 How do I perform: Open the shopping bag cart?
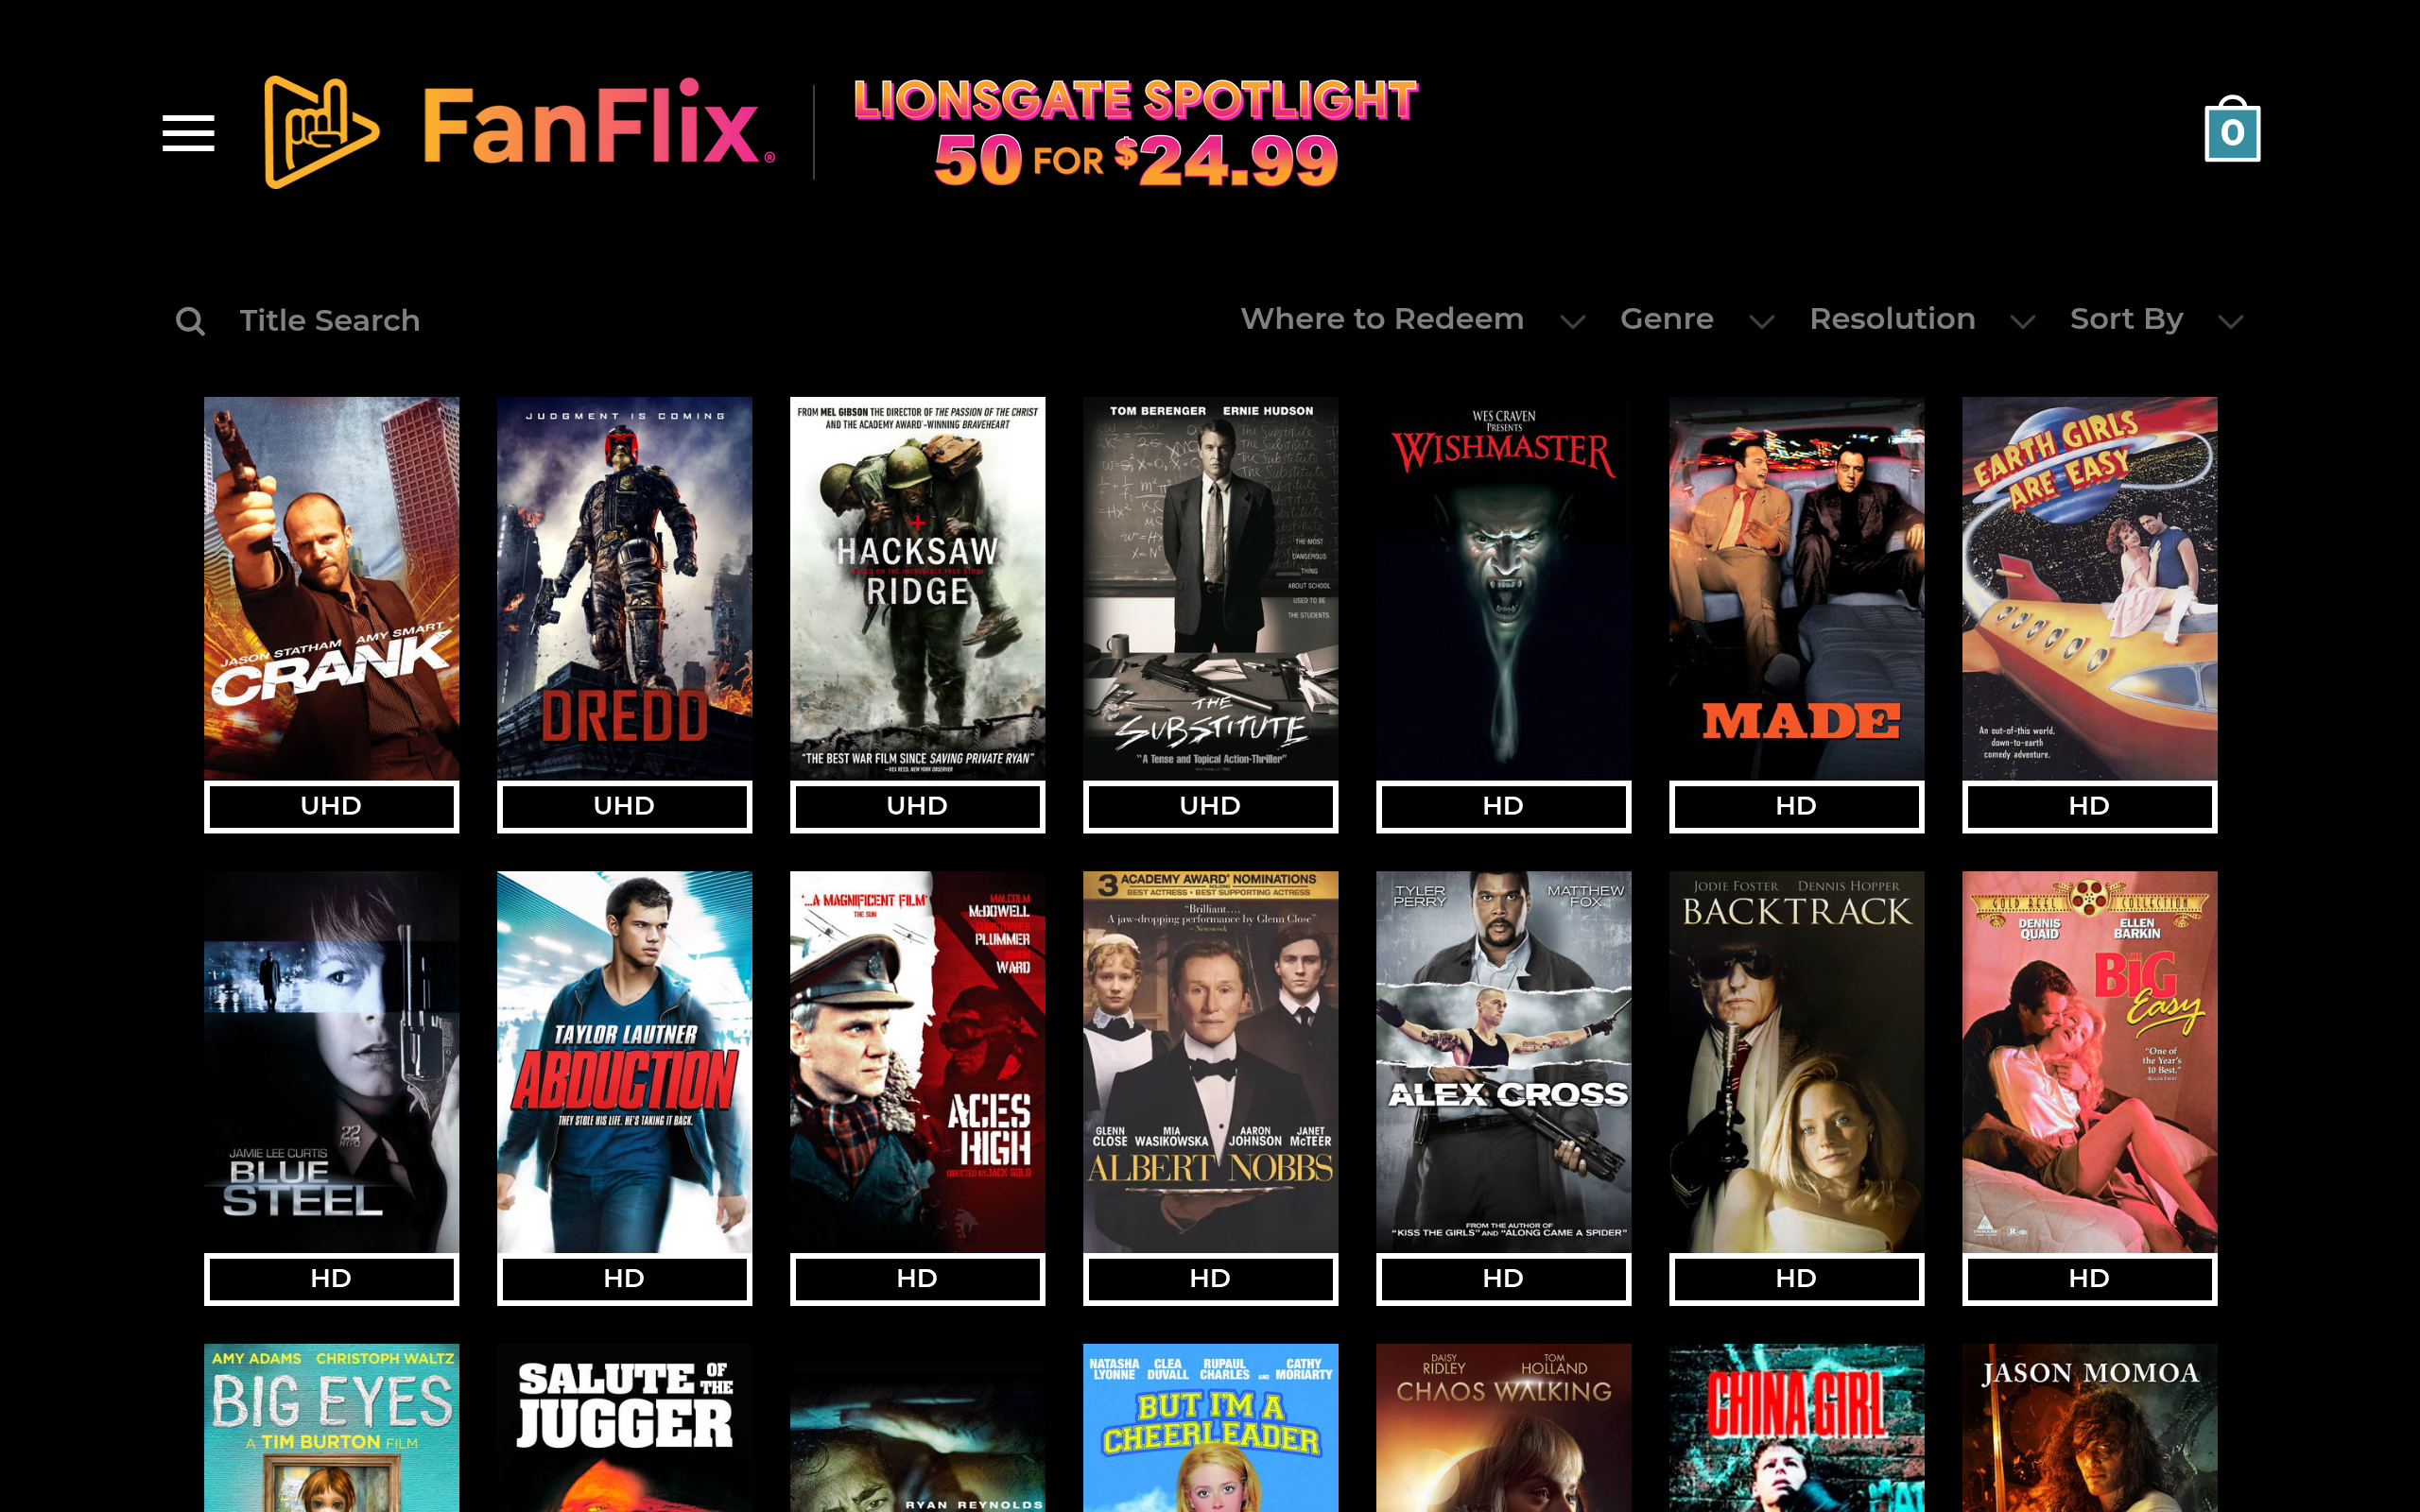tap(2232, 129)
